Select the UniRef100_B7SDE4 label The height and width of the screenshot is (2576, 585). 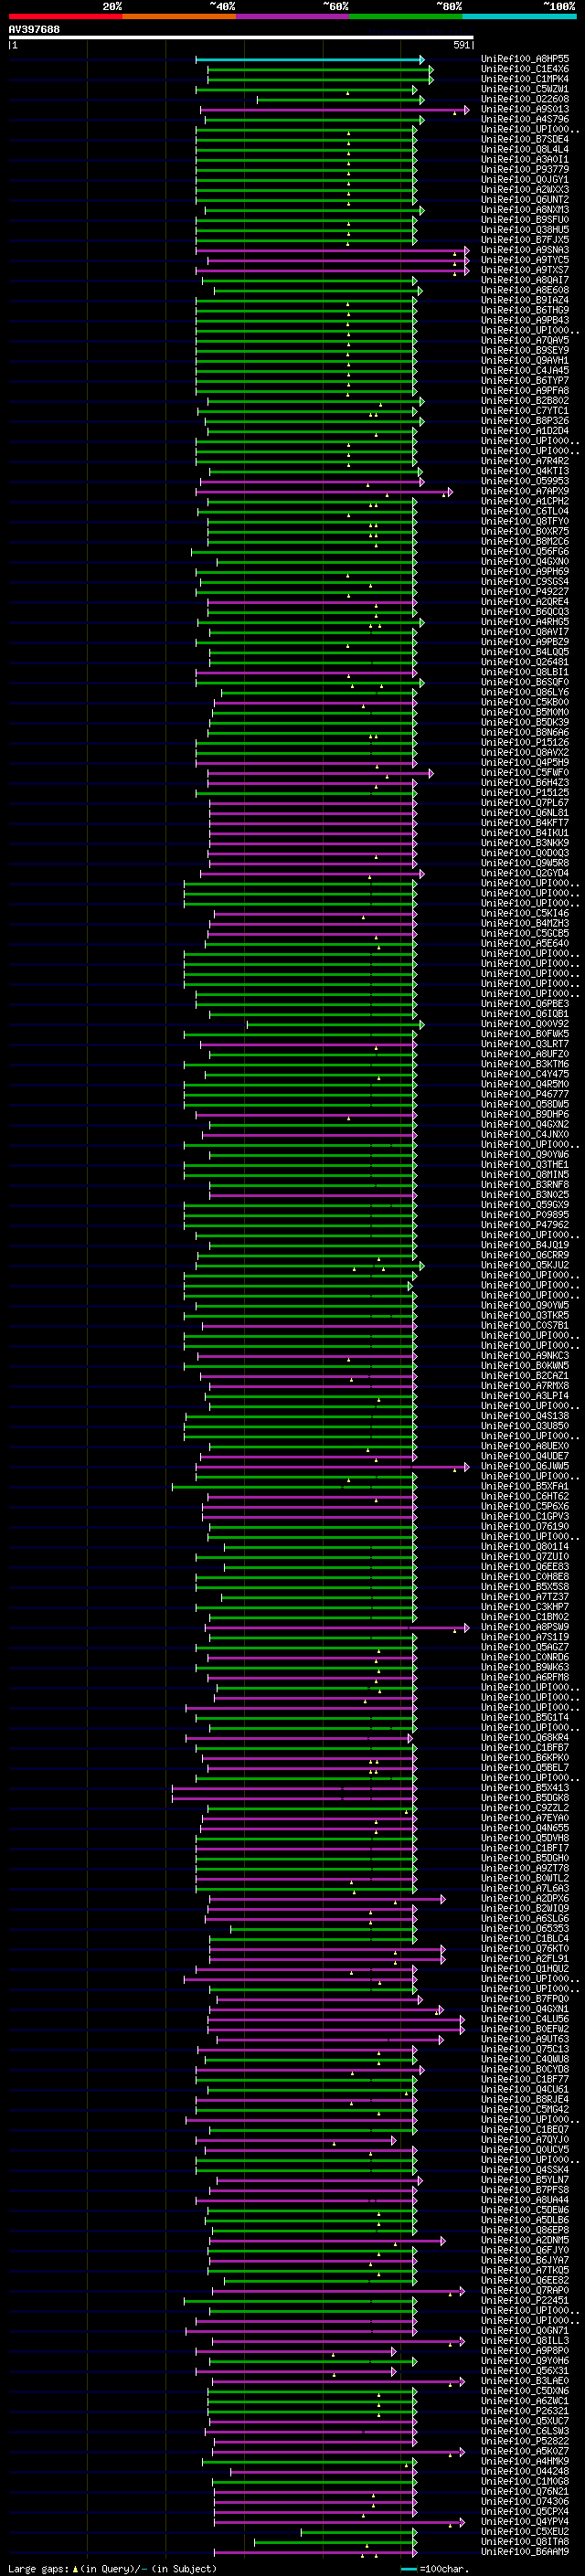525,139
